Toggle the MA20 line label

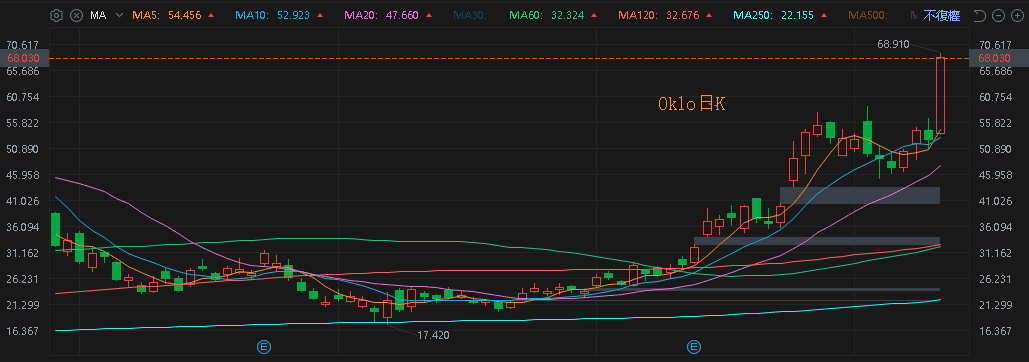click(x=381, y=15)
